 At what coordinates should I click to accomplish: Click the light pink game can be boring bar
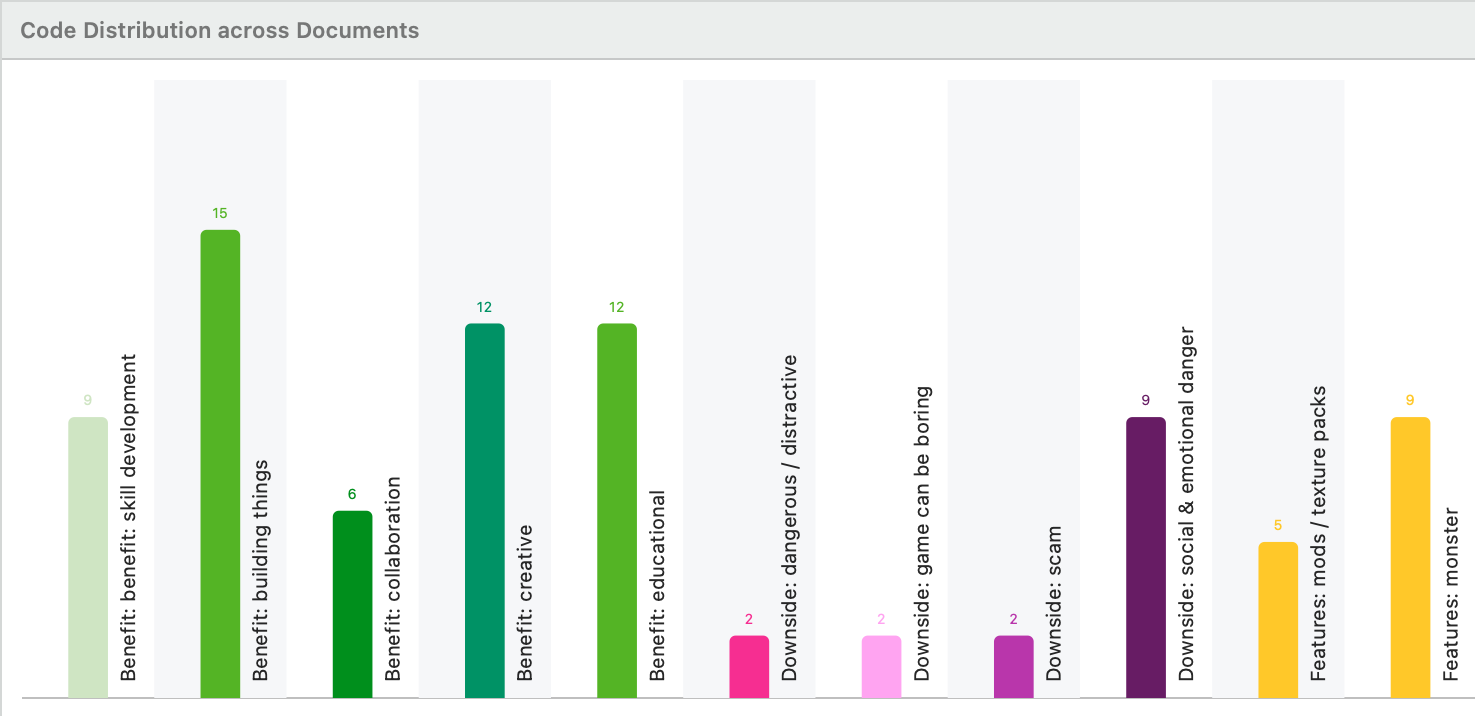point(881,666)
